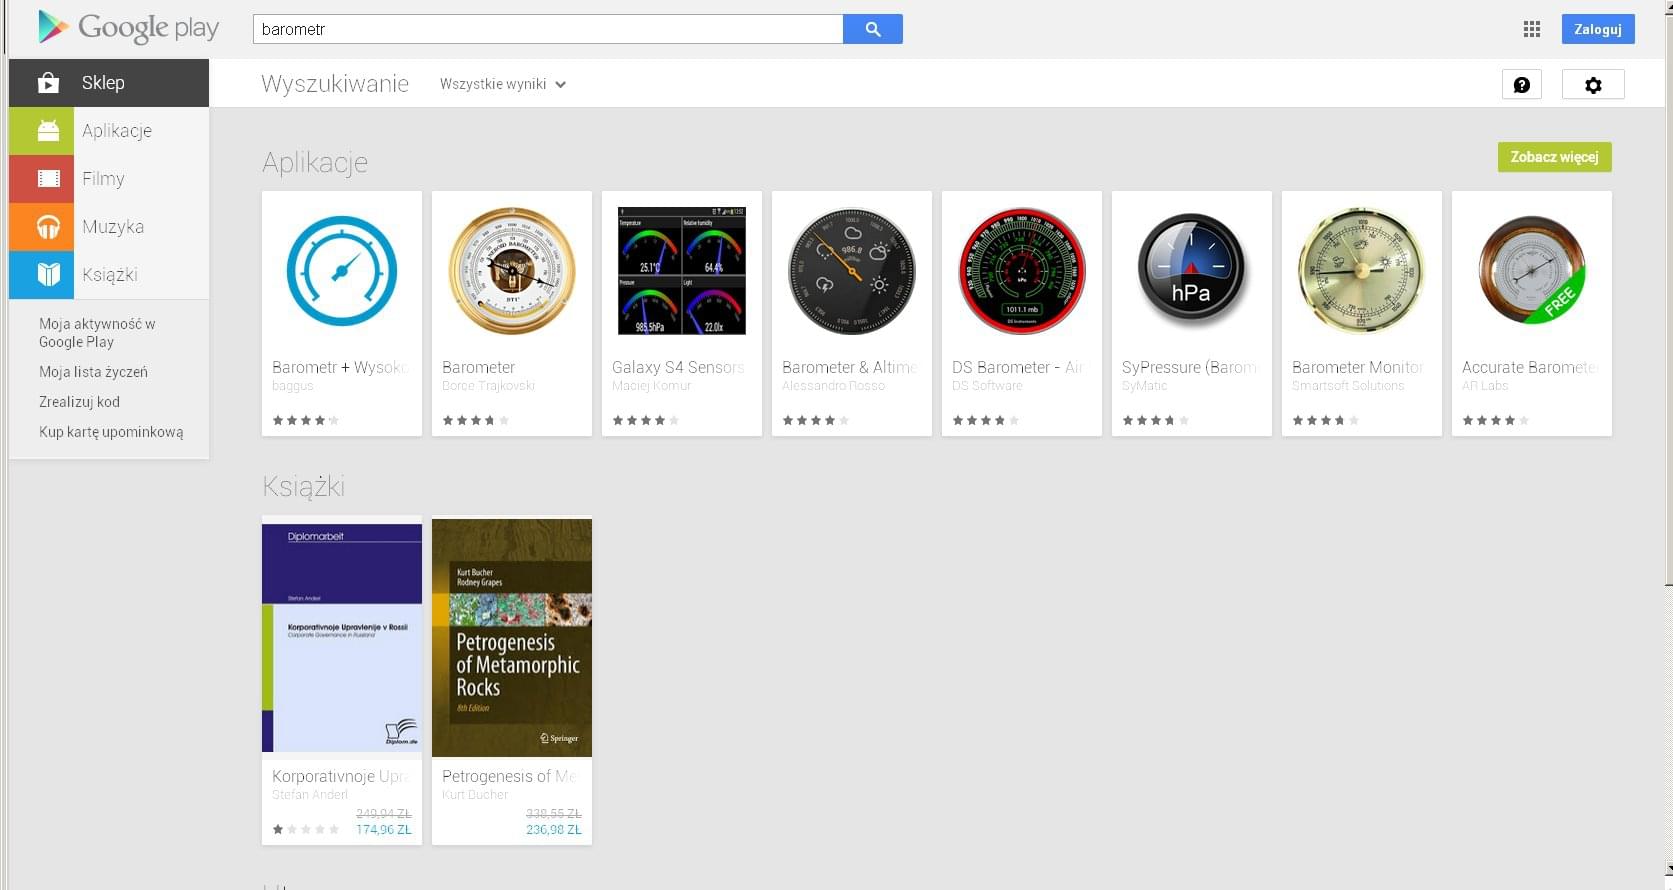
Task: Click author name Kurt Bucher
Action: (x=475, y=795)
